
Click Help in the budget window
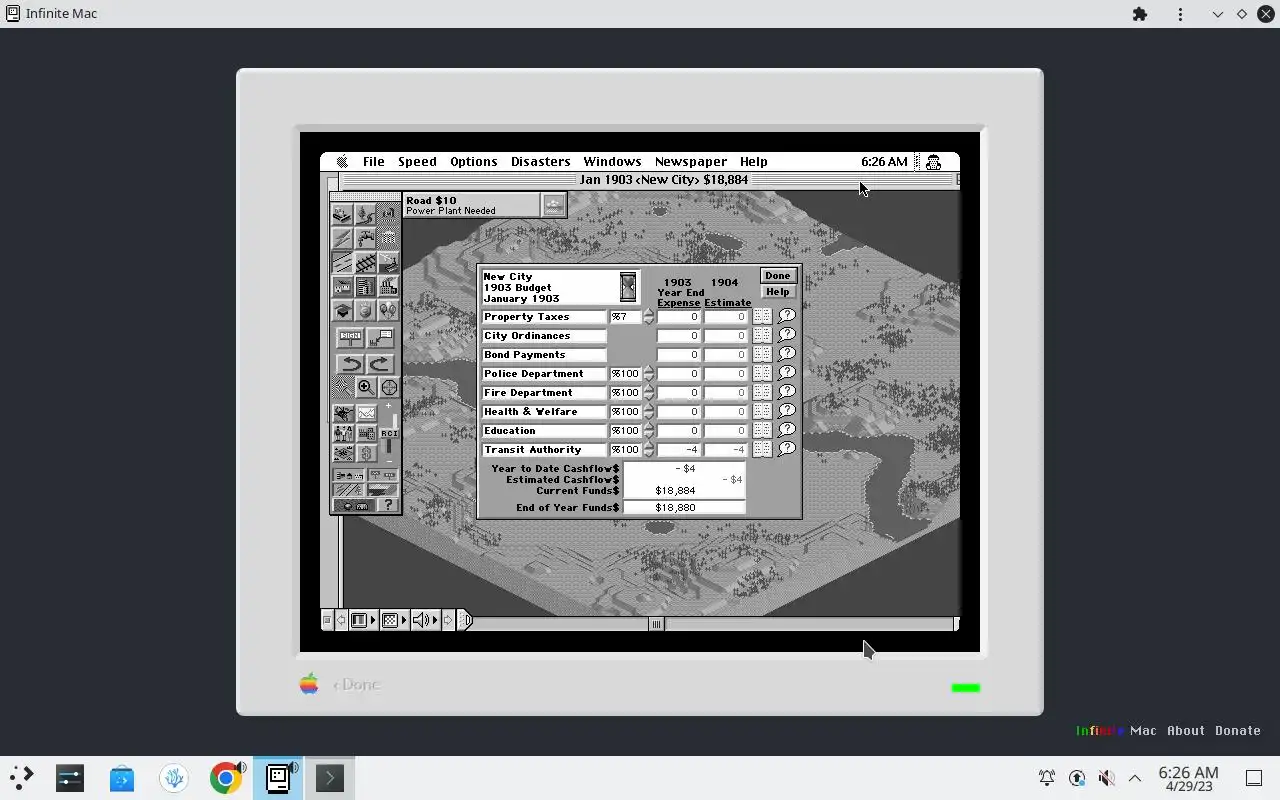point(777,292)
